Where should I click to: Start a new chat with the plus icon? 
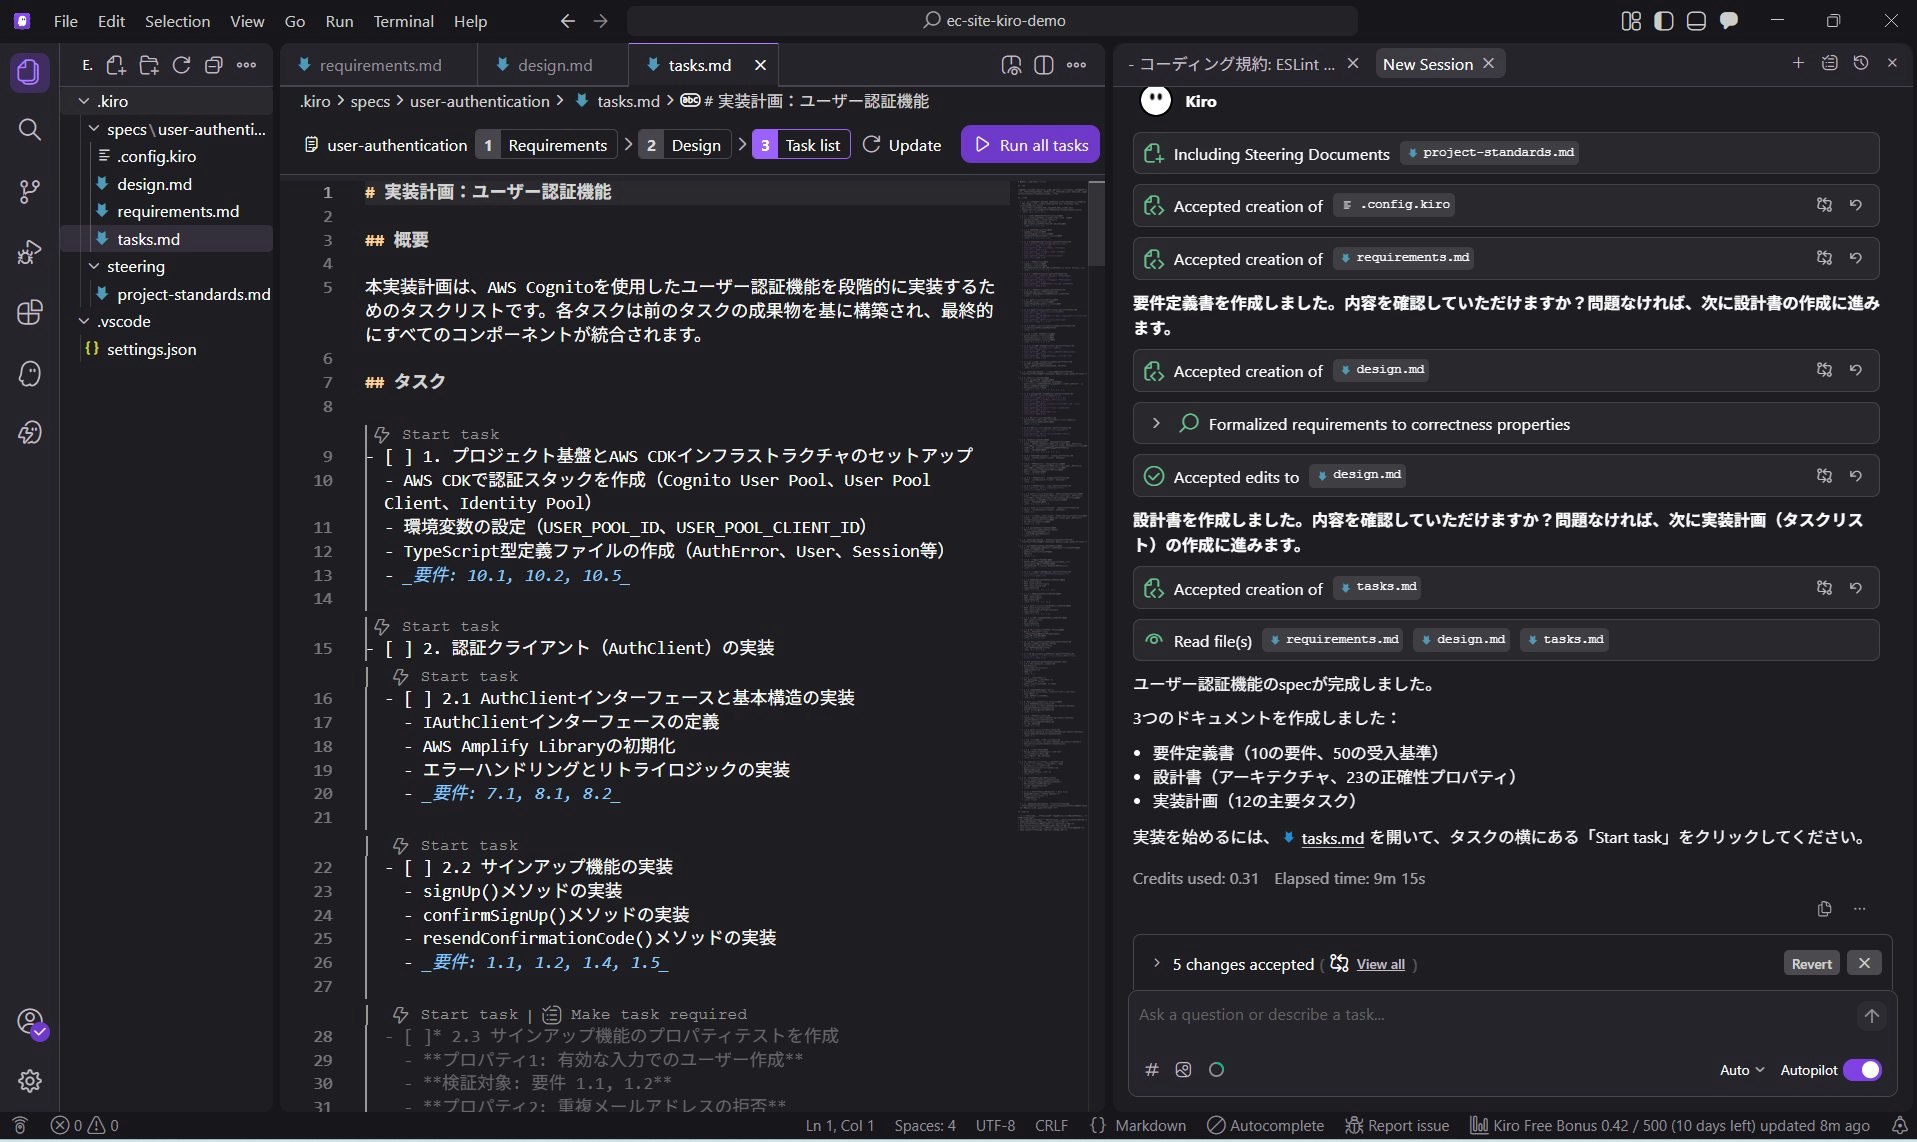click(1797, 63)
